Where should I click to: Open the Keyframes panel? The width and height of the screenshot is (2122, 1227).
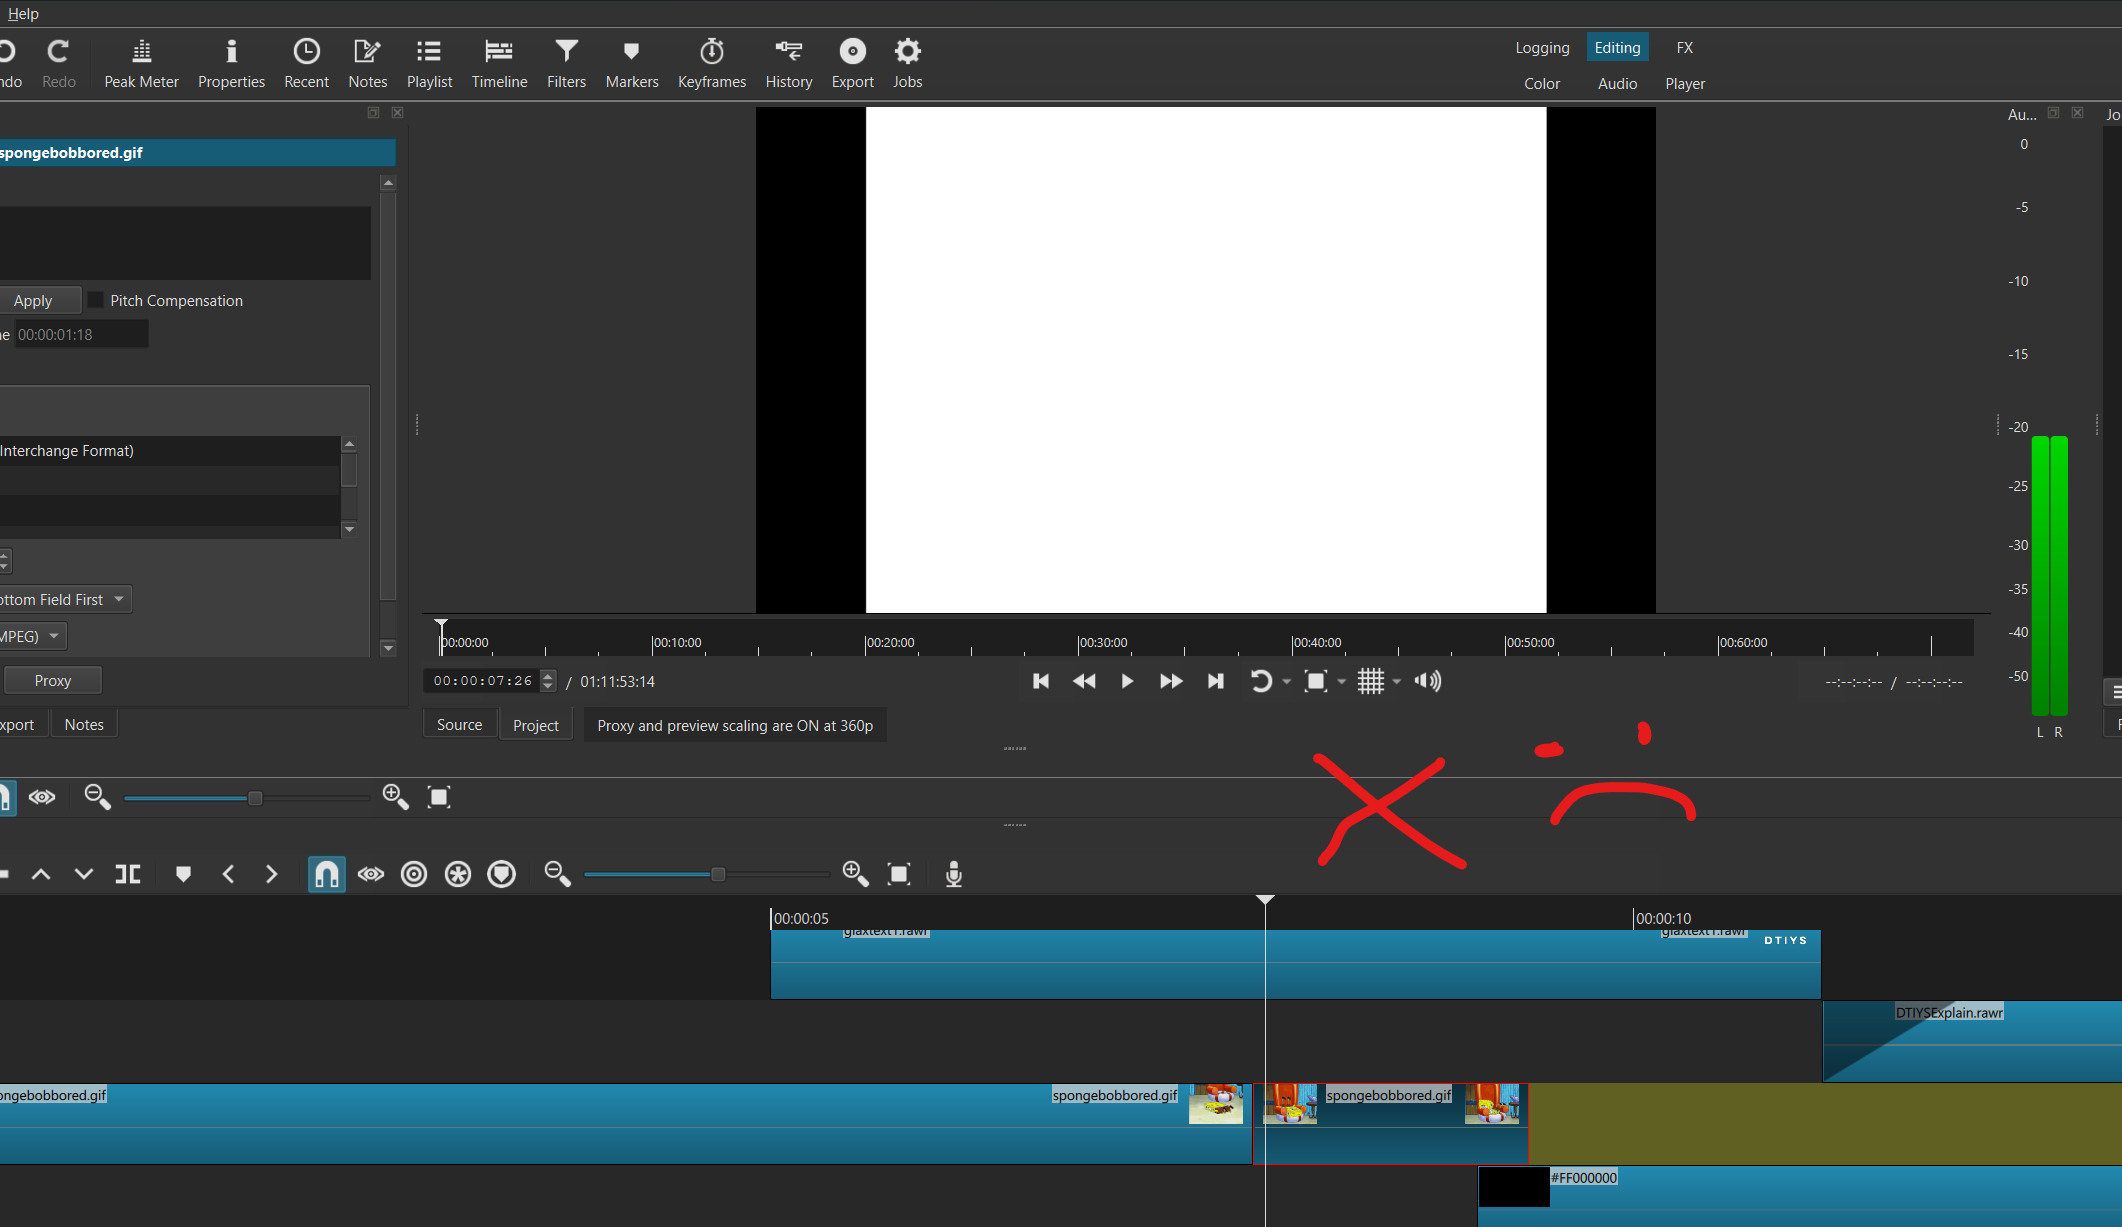pyautogui.click(x=711, y=62)
